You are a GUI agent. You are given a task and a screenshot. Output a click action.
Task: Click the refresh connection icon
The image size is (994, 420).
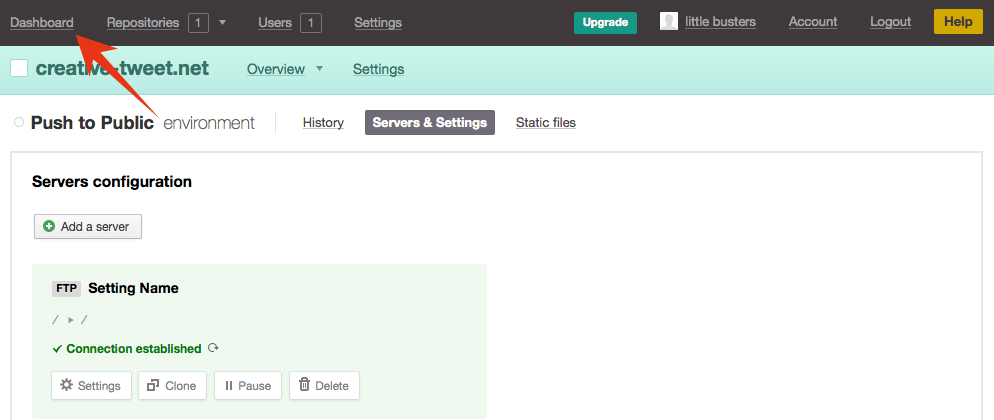coord(213,349)
